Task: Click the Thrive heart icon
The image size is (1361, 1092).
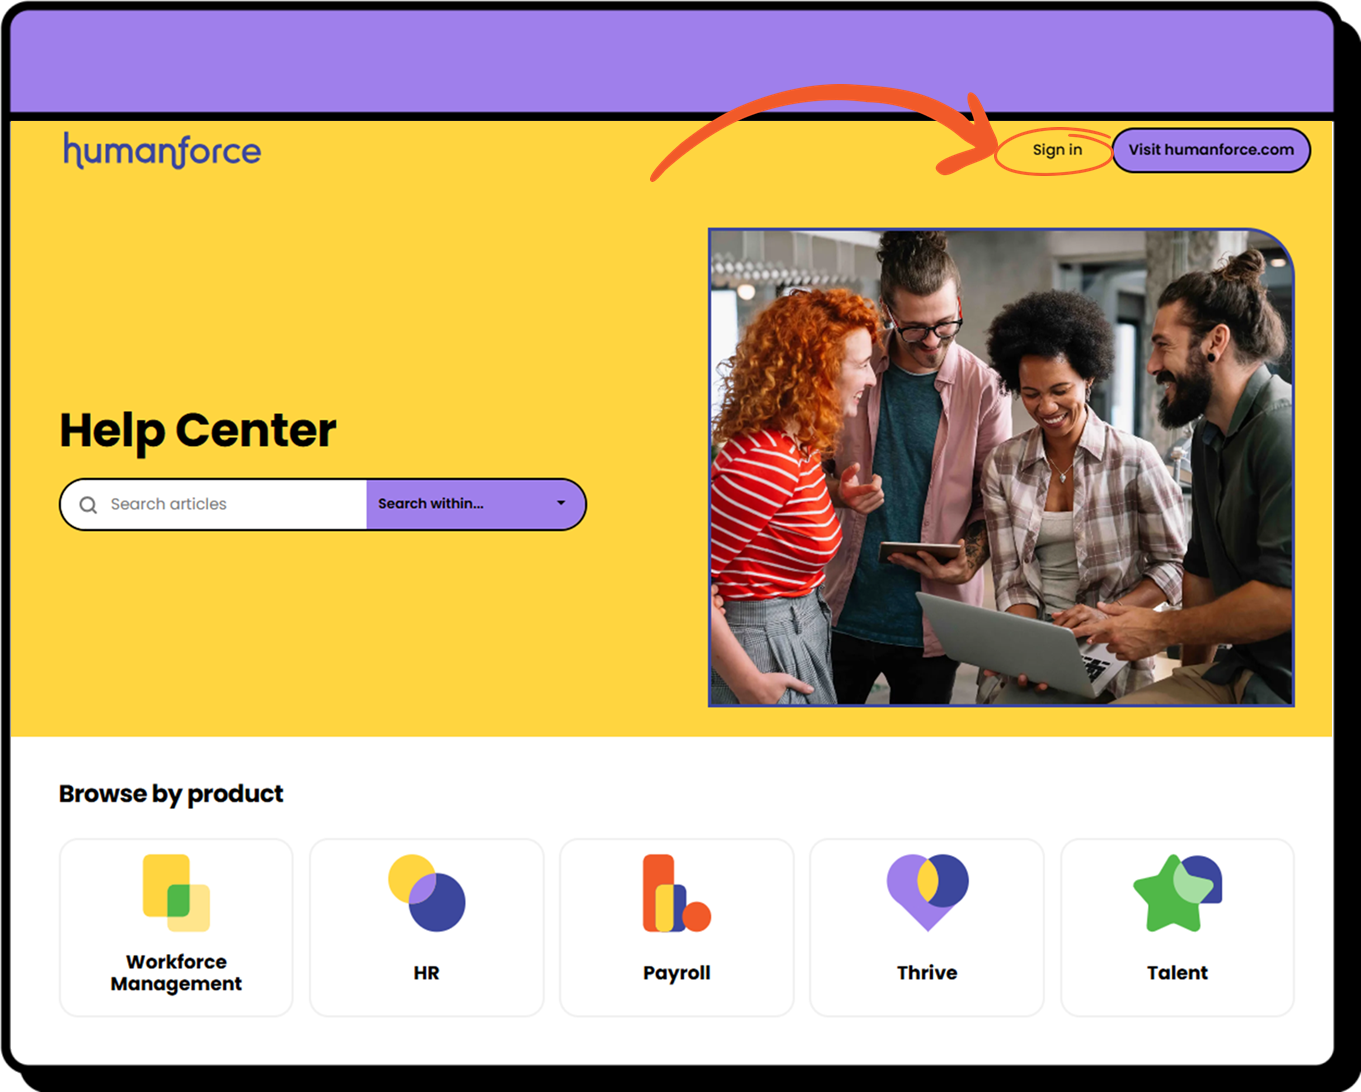Action: pyautogui.click(x=927, y=891)
